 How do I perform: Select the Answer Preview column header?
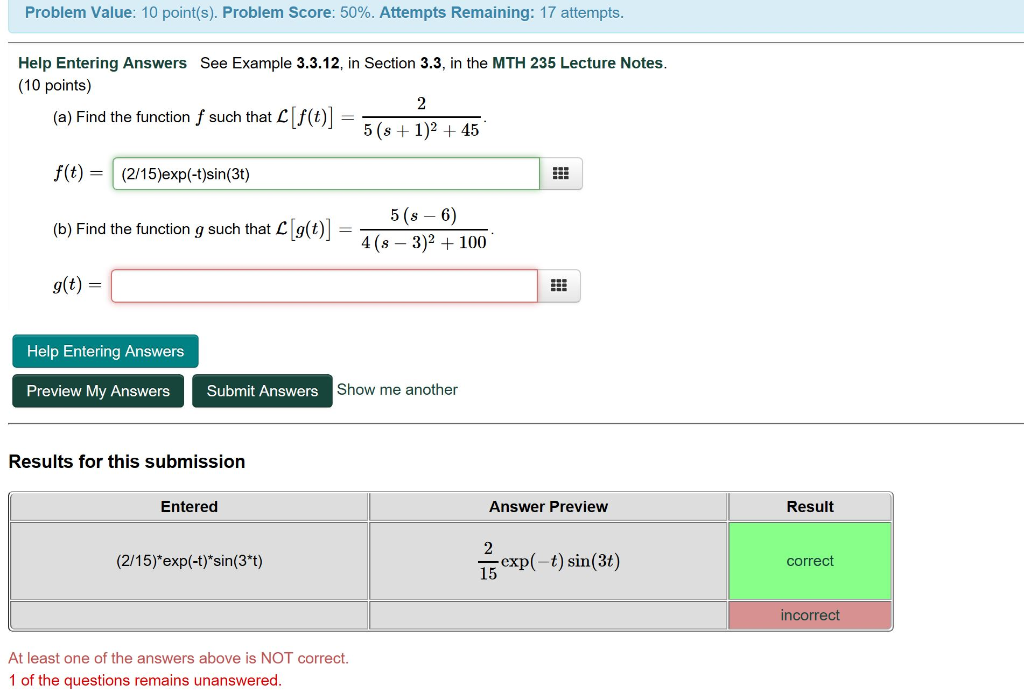(x=547, y=506)
